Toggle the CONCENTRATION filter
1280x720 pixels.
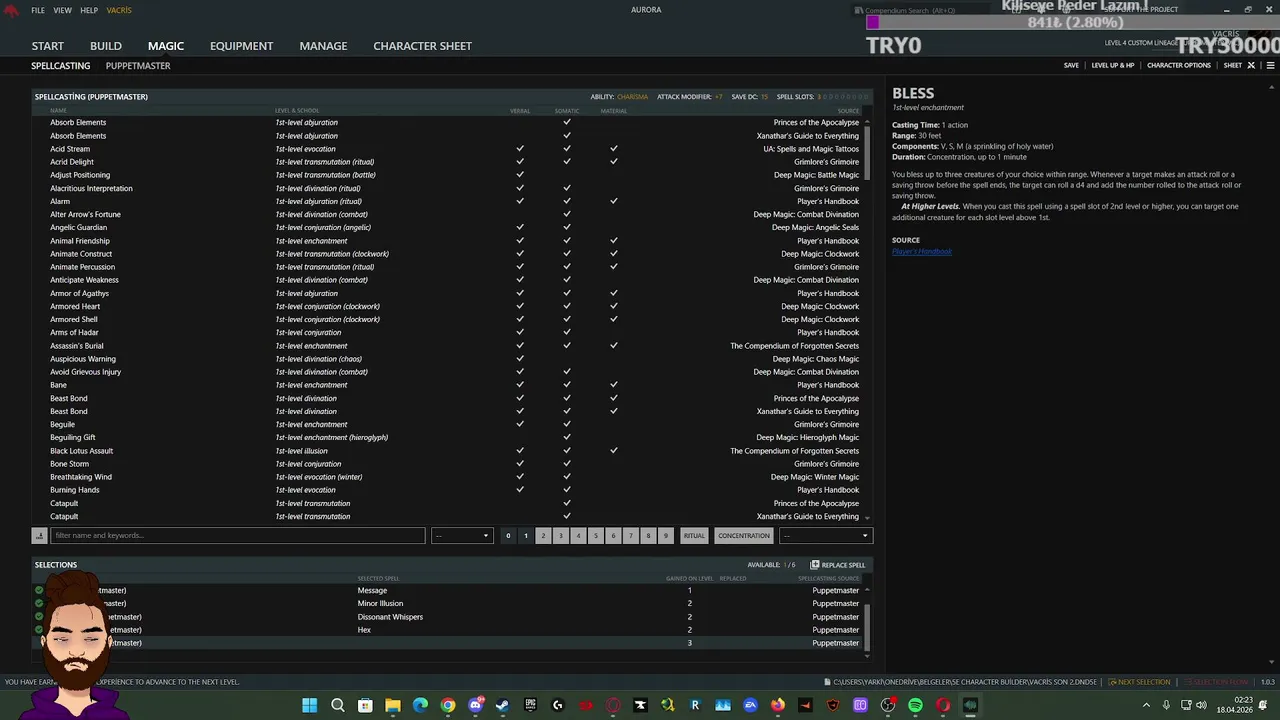744,536
